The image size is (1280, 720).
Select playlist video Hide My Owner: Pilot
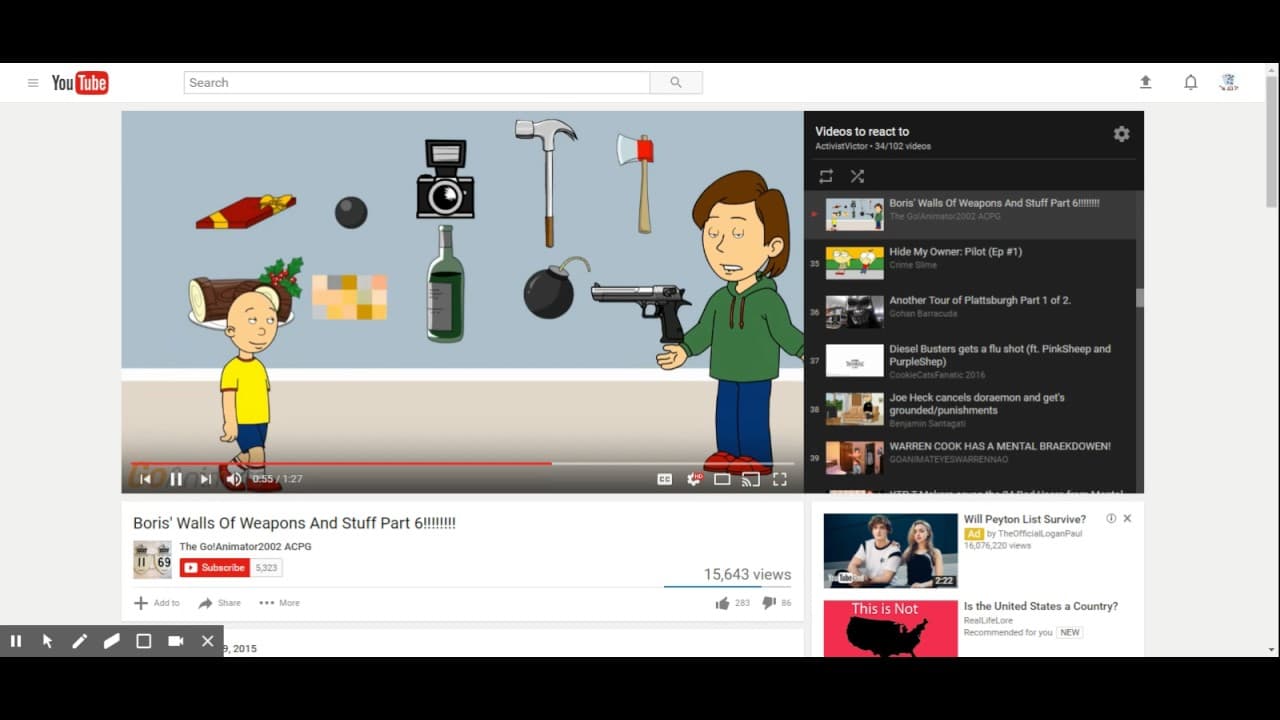coord(955,252)
